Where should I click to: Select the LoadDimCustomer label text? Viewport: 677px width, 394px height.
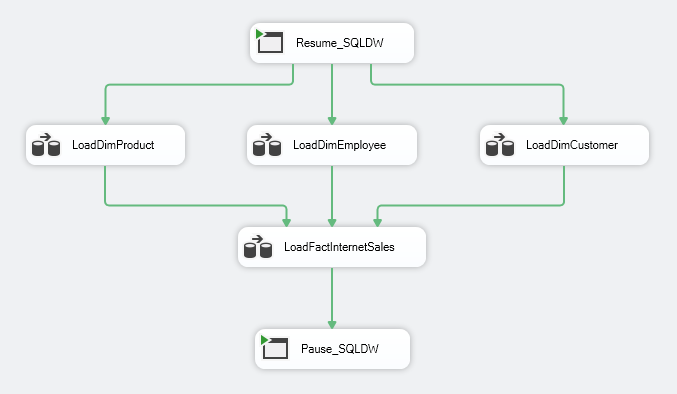(572, 145)
